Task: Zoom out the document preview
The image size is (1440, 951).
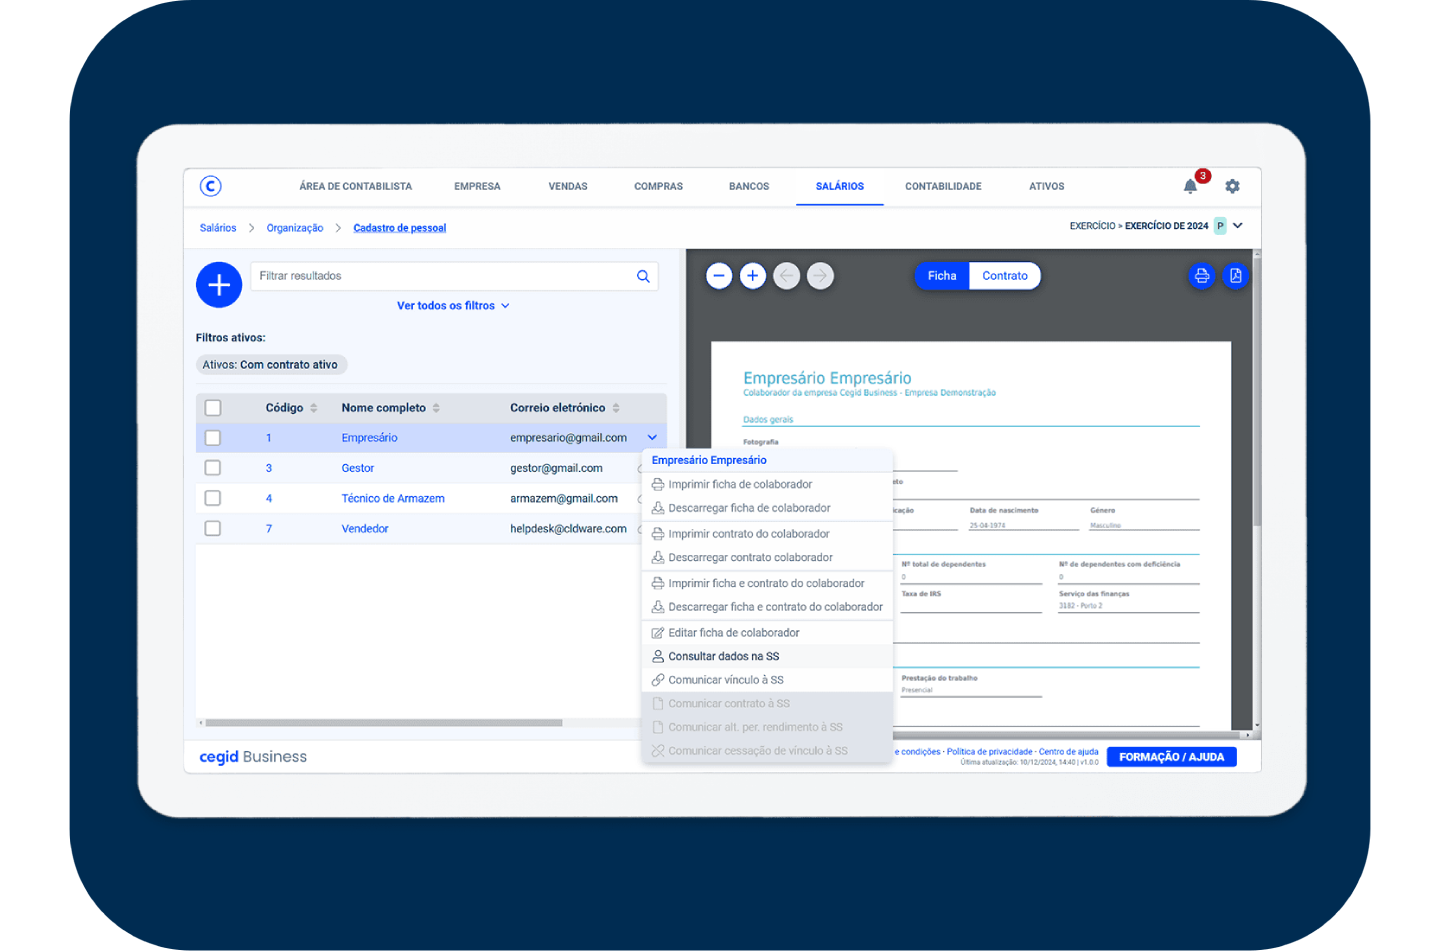Action: (719, 276)
